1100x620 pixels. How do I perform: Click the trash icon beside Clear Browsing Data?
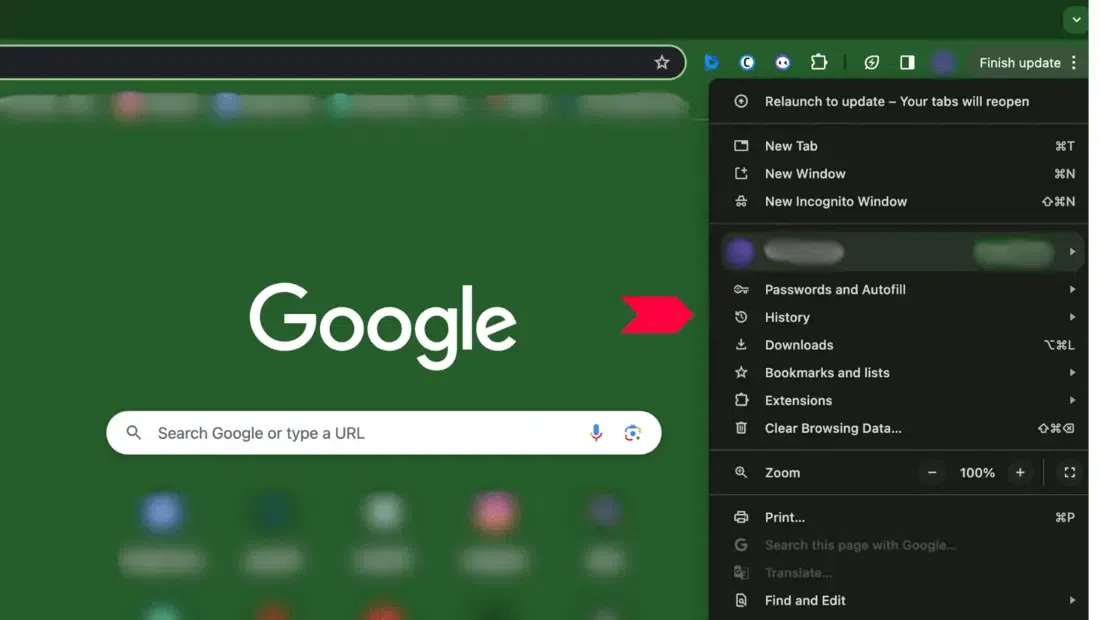[741, 428]
